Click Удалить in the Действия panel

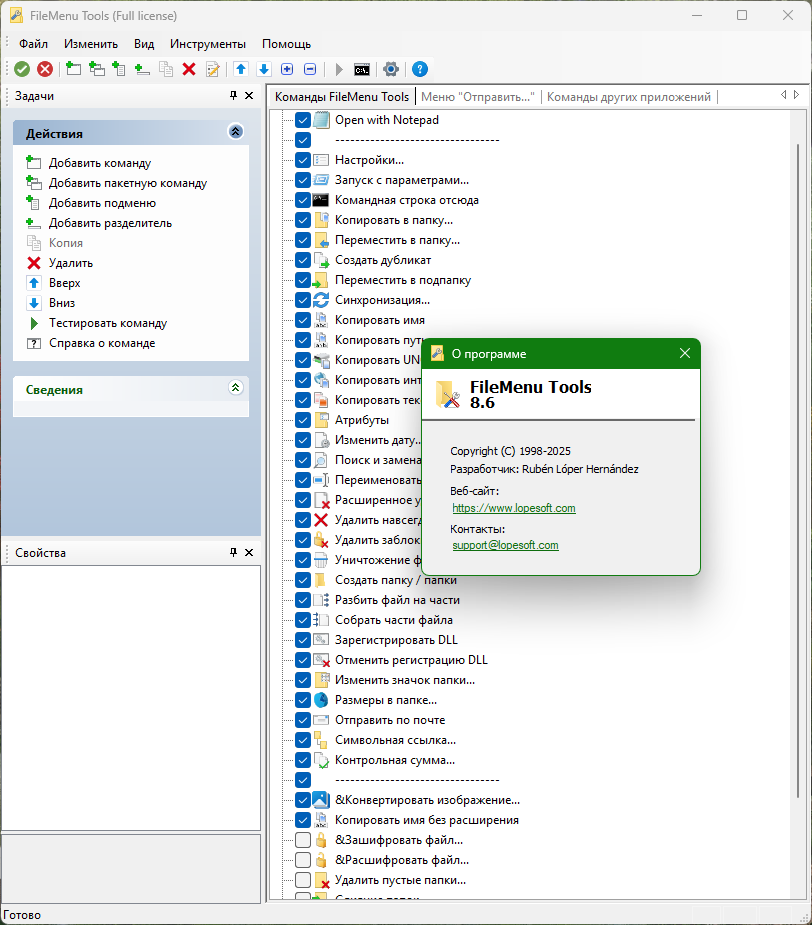[71, 263]
